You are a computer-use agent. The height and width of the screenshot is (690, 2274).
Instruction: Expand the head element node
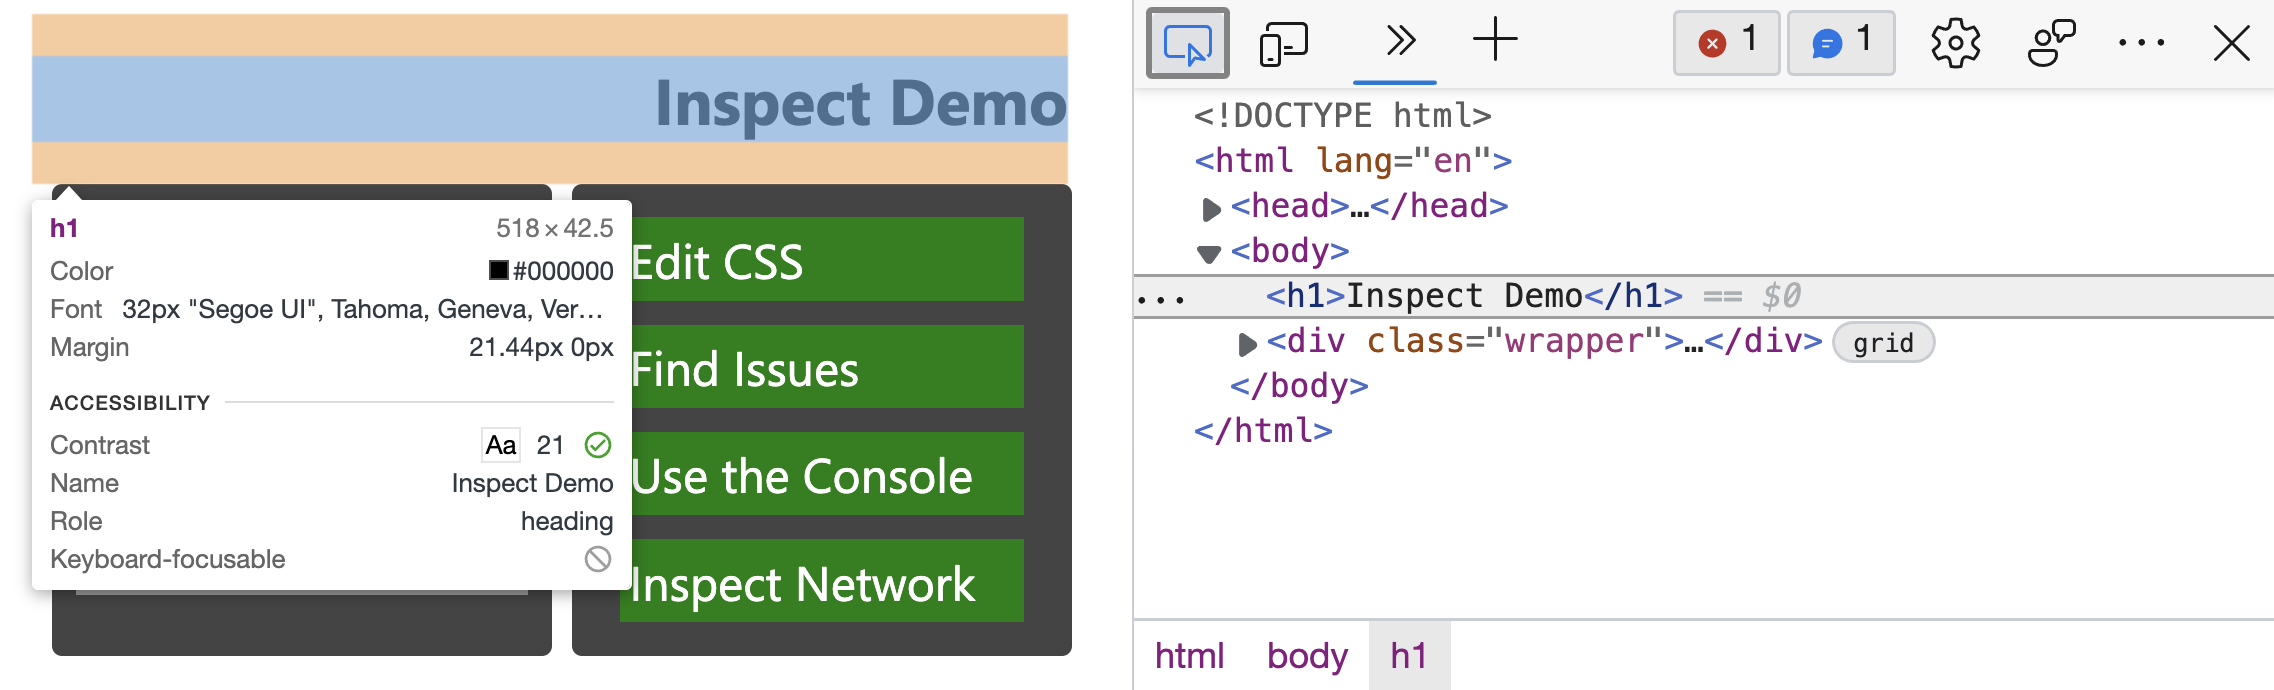[x=1211, y=208]
